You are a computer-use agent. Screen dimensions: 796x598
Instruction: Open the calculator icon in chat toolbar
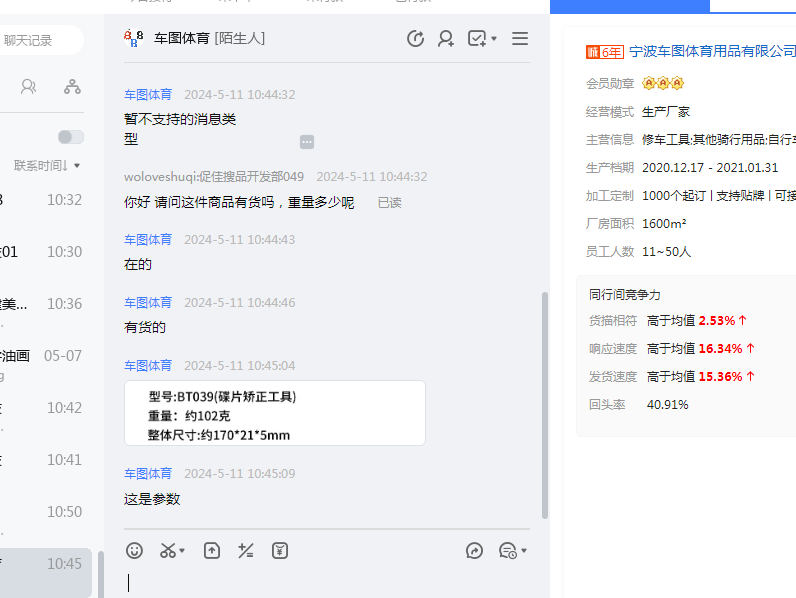pos(245,550)
